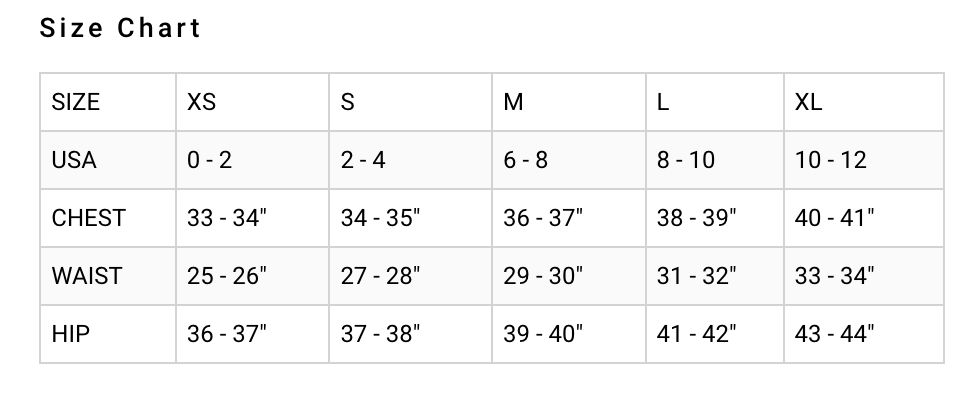Select hip measurement 43 - 44" cell

[x=834, y=334]
